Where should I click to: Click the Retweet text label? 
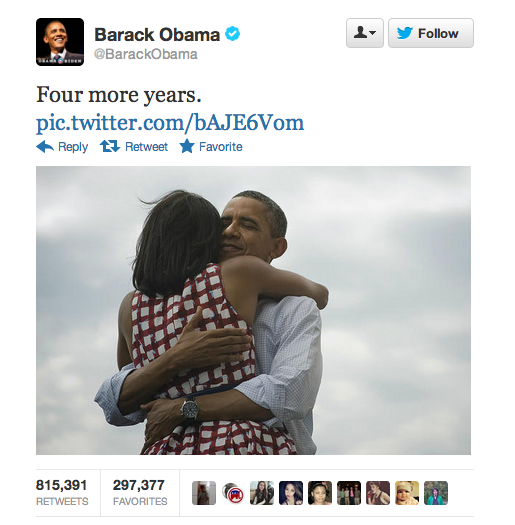(146, 147)
